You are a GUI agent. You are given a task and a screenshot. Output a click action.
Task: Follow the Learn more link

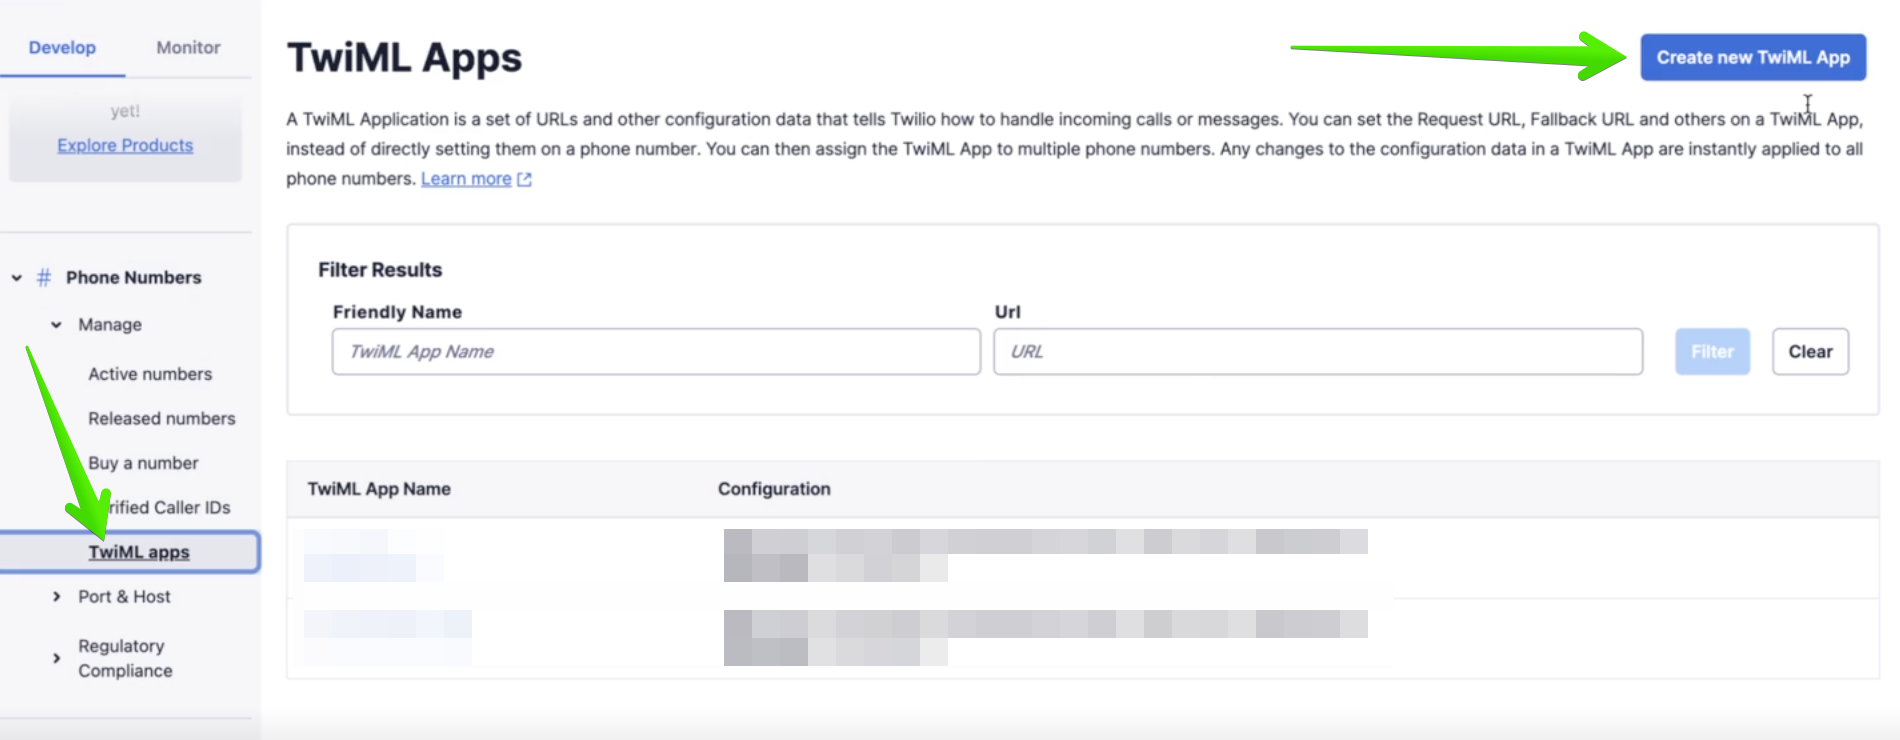466,178
